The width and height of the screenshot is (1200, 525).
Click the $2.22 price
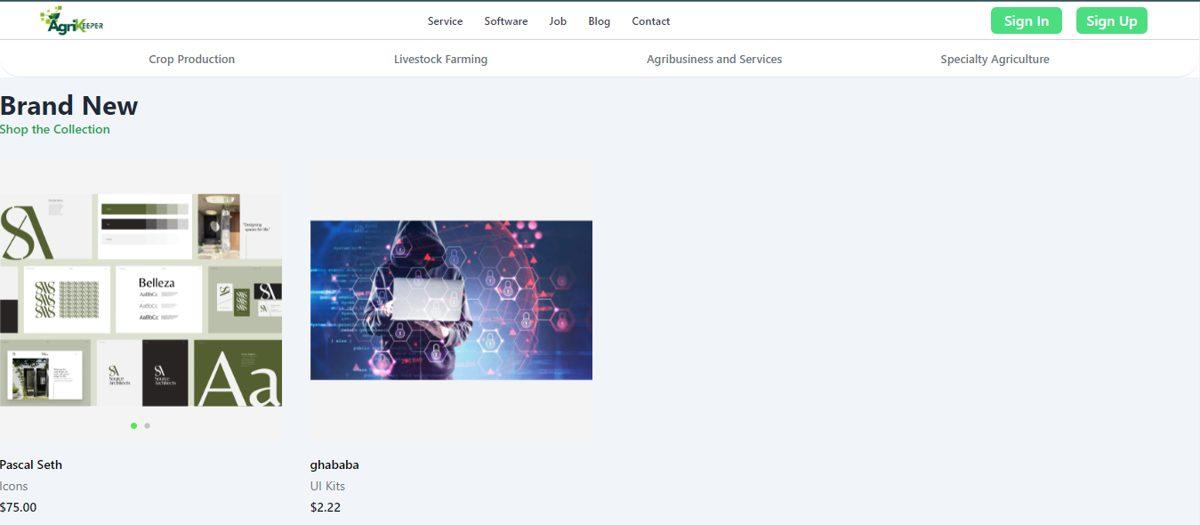tap(326, 507)
